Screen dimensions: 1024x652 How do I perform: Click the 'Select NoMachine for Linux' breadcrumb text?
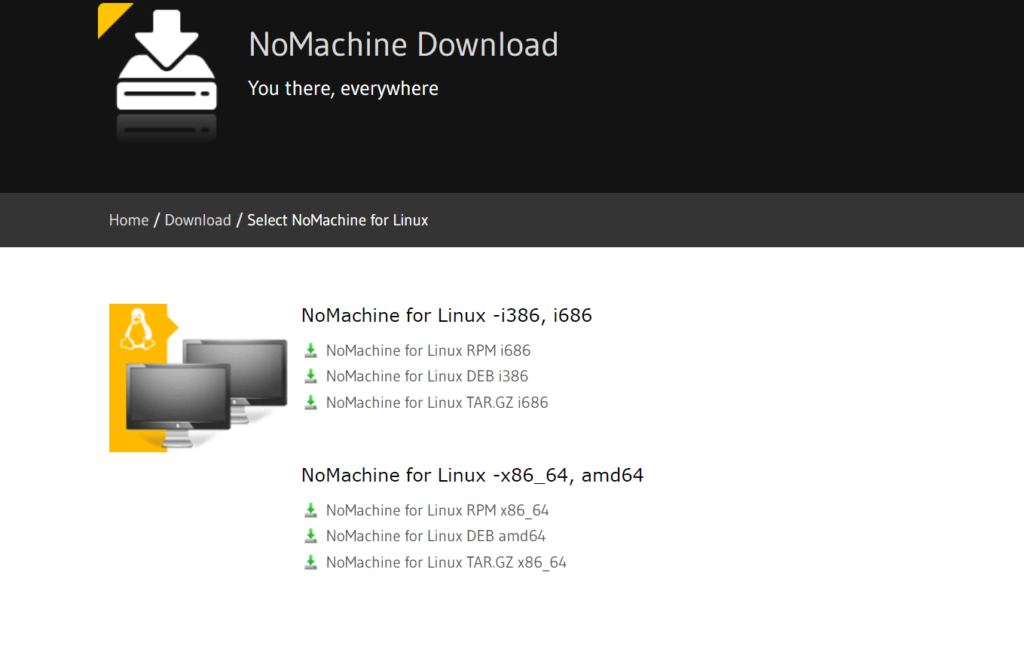pyautogui.click(x=338, y=220)
